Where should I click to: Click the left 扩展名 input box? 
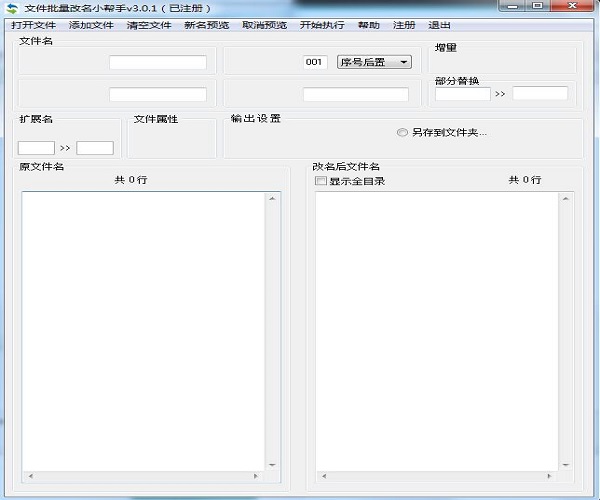(x=36, y=148)
